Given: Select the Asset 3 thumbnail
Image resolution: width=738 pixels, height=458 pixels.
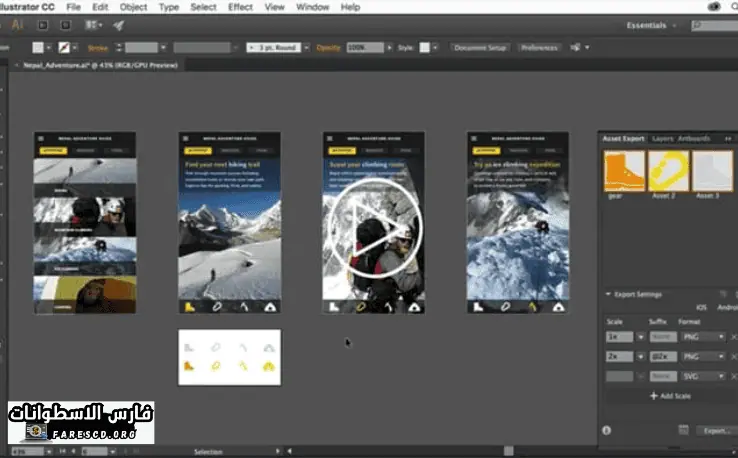Looking at the screenshot, I should tap(711, 170).
